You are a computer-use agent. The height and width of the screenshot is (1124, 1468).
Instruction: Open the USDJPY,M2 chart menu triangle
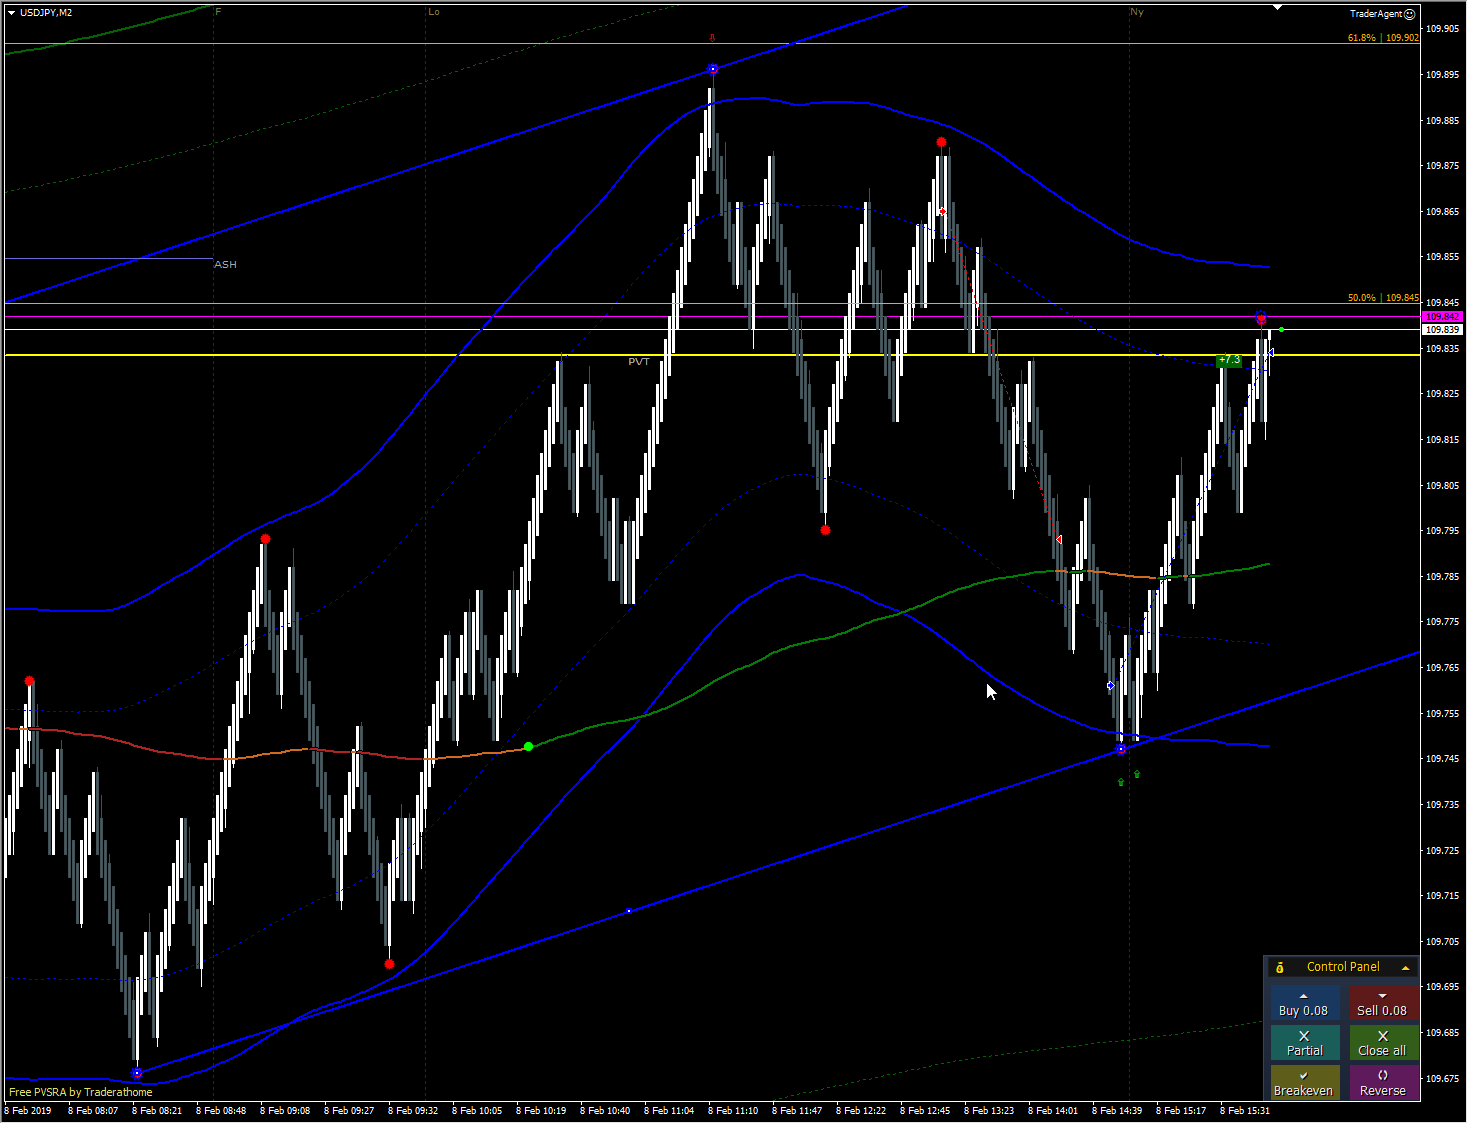[12, 13]
